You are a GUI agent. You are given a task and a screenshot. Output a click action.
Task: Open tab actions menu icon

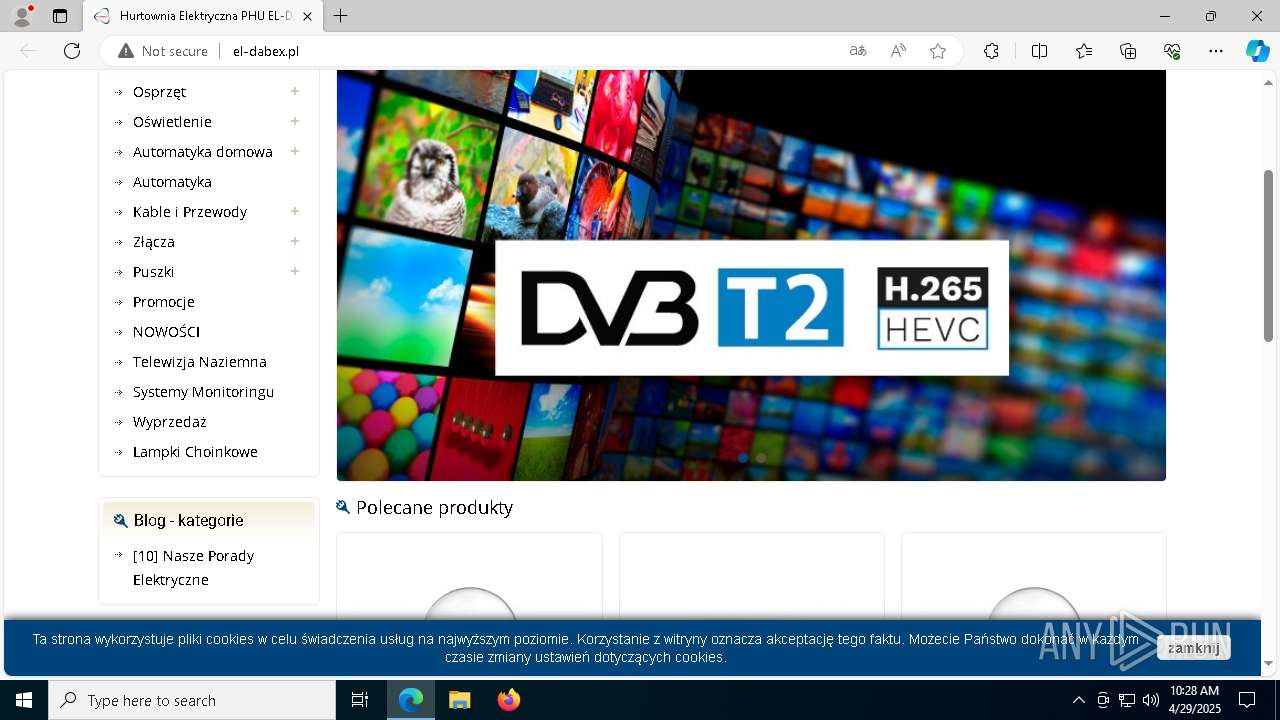coord(60,16)
